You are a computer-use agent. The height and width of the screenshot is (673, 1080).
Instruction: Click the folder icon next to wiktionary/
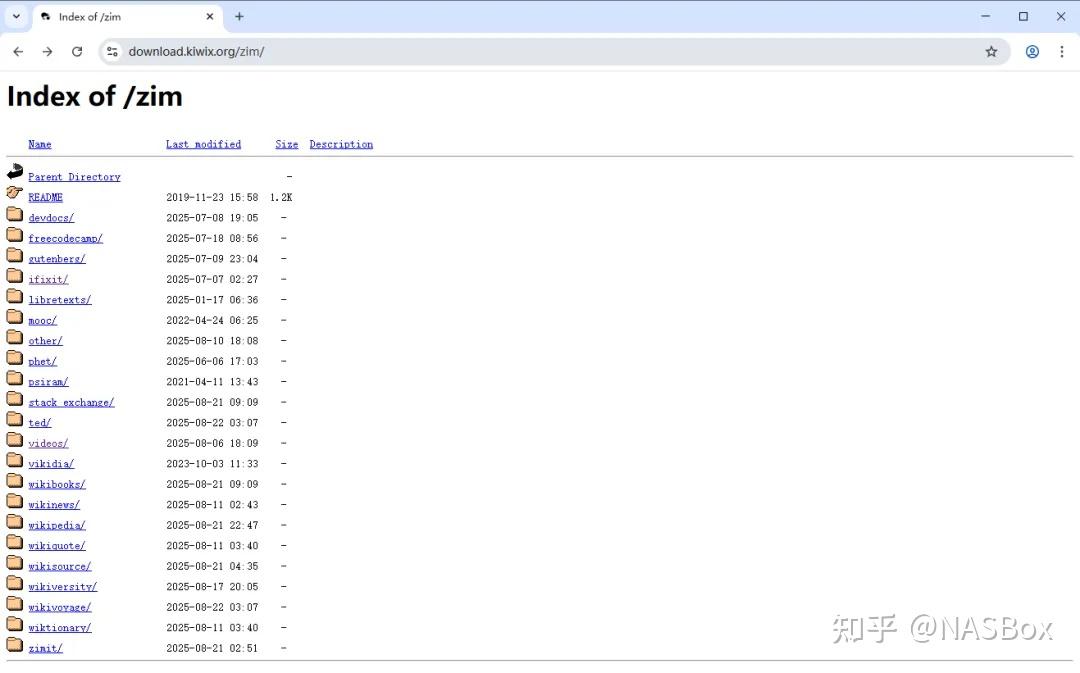click(14, 624)
